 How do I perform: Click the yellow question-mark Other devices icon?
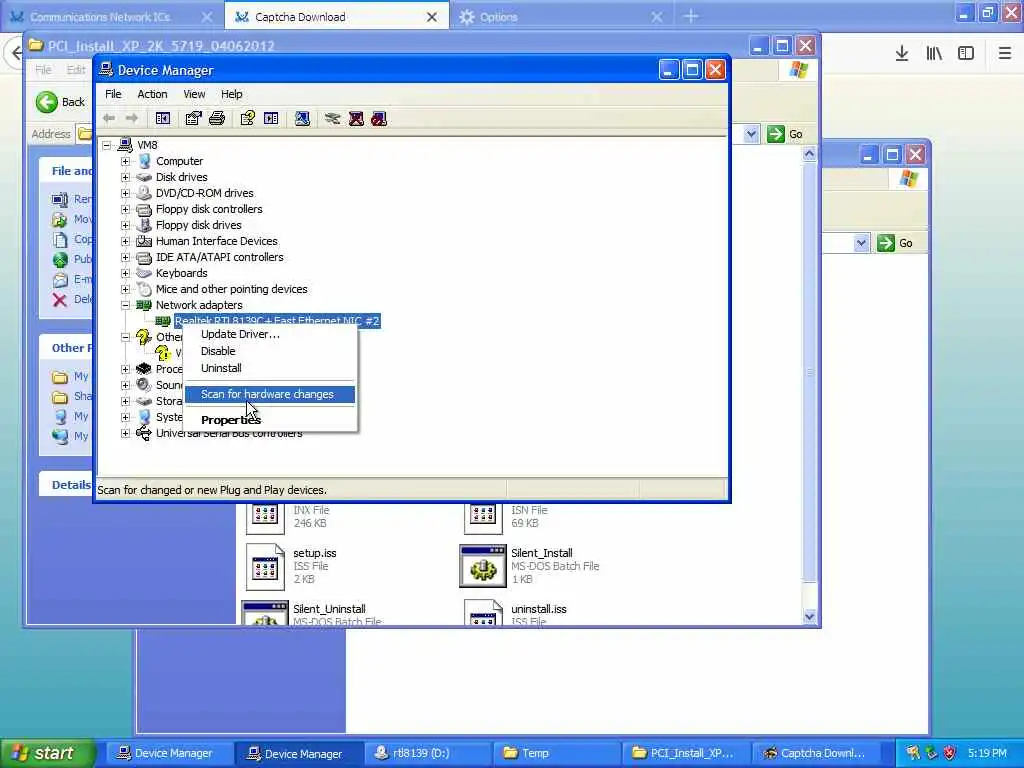pyautogui.click(x=143, y=337)
